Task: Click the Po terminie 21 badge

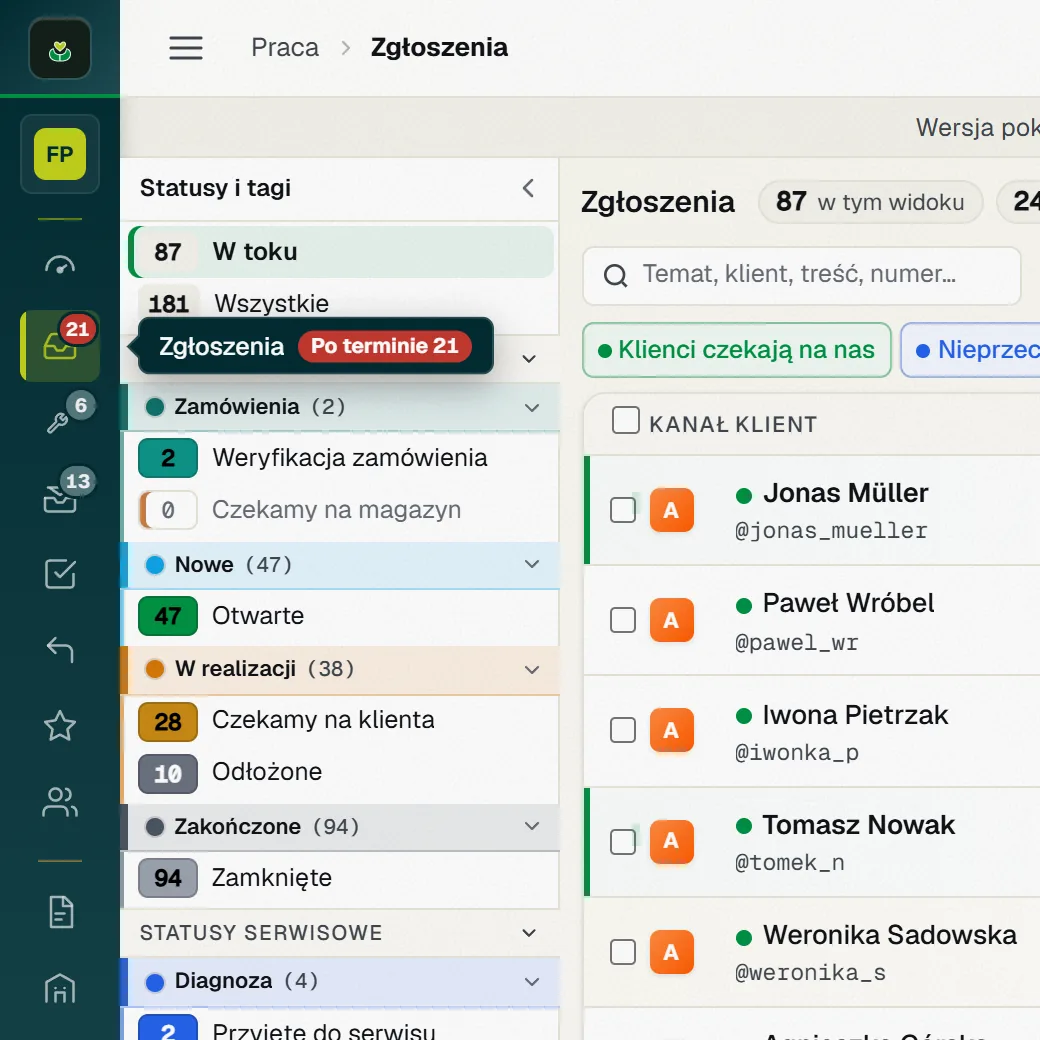Action: [x=384, y=346]
